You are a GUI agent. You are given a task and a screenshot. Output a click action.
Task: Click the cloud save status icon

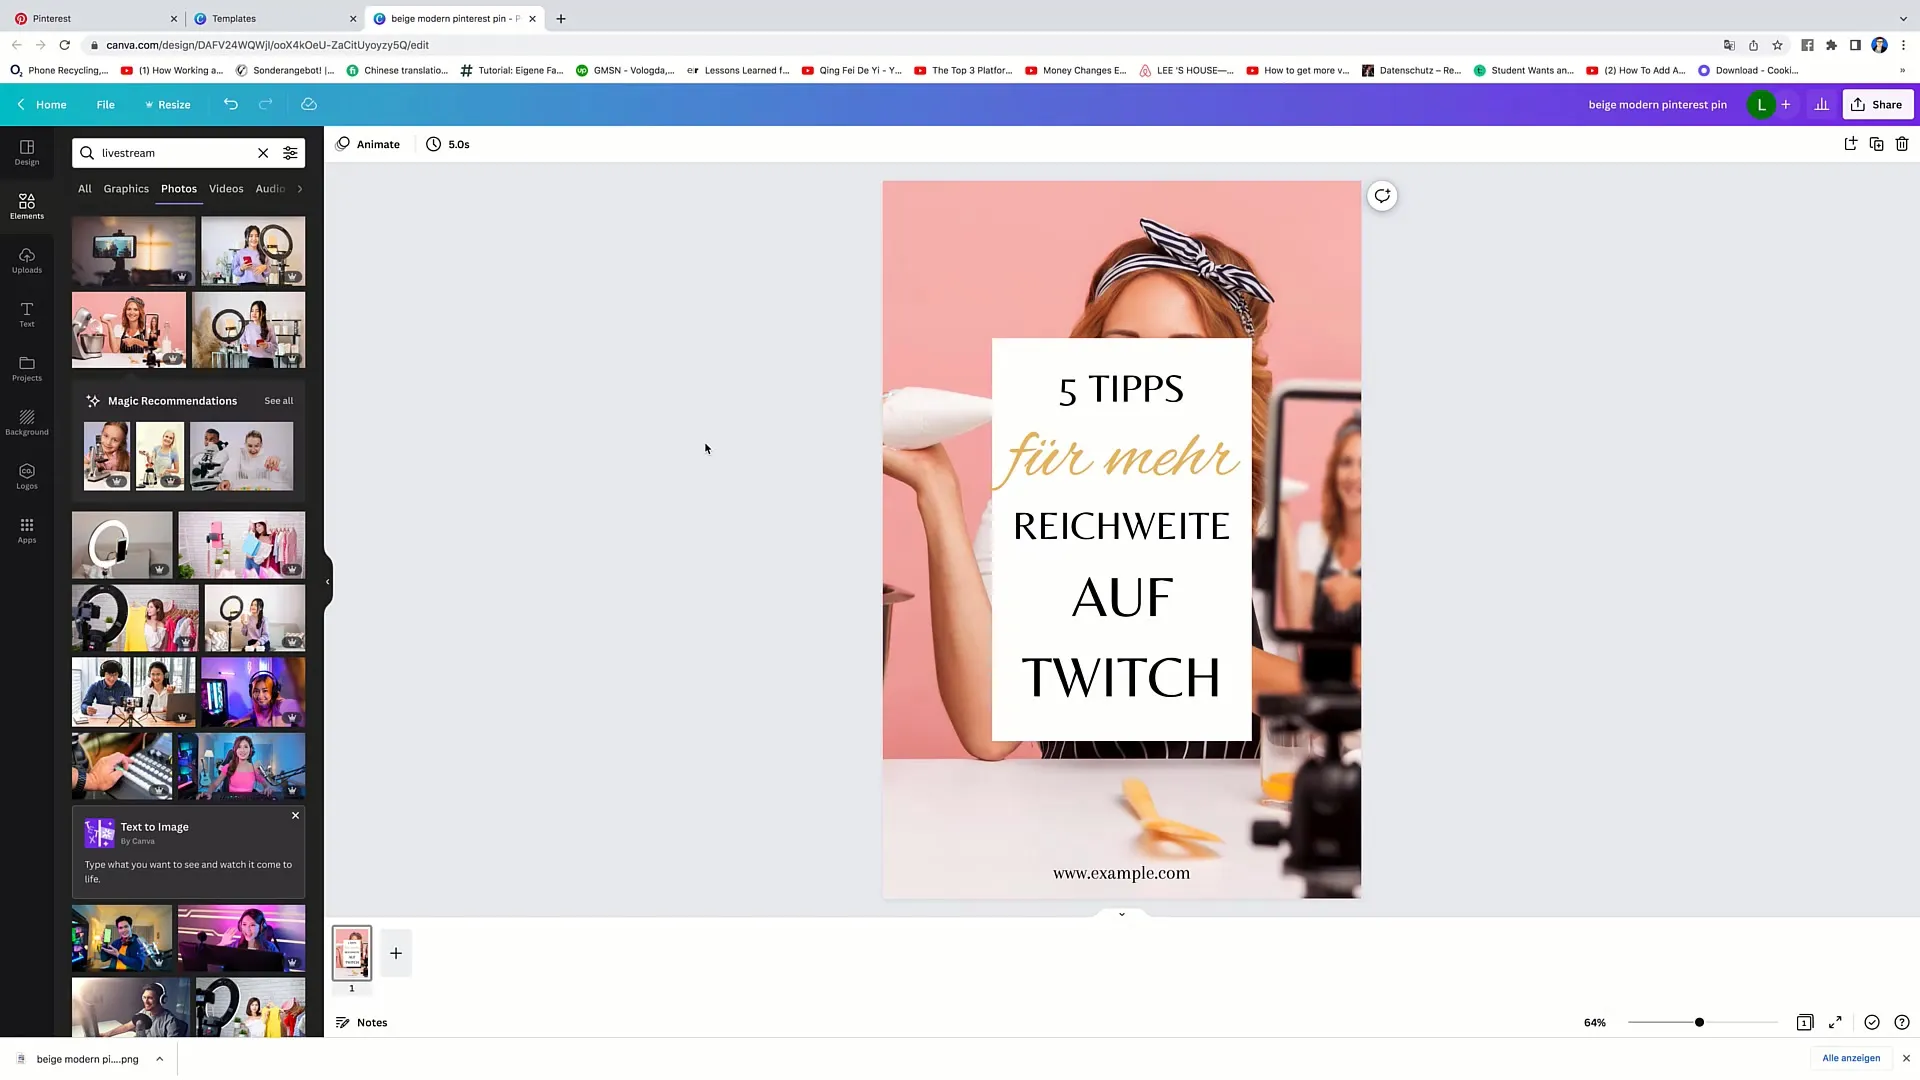(x=309, y=104)
